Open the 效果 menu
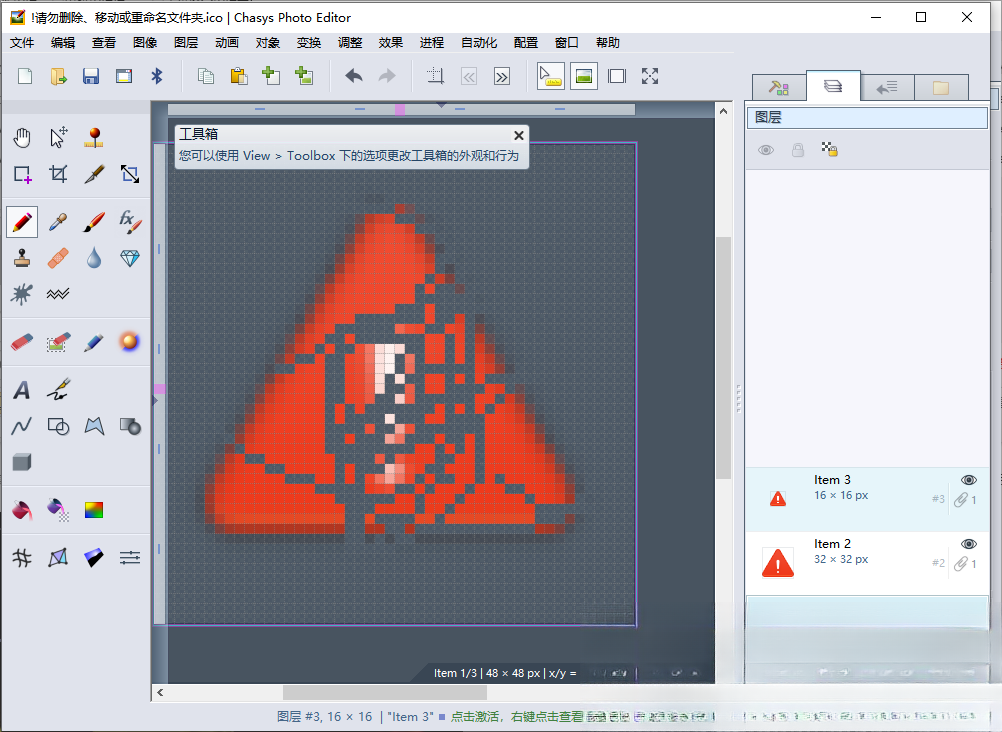 (390, 43)
